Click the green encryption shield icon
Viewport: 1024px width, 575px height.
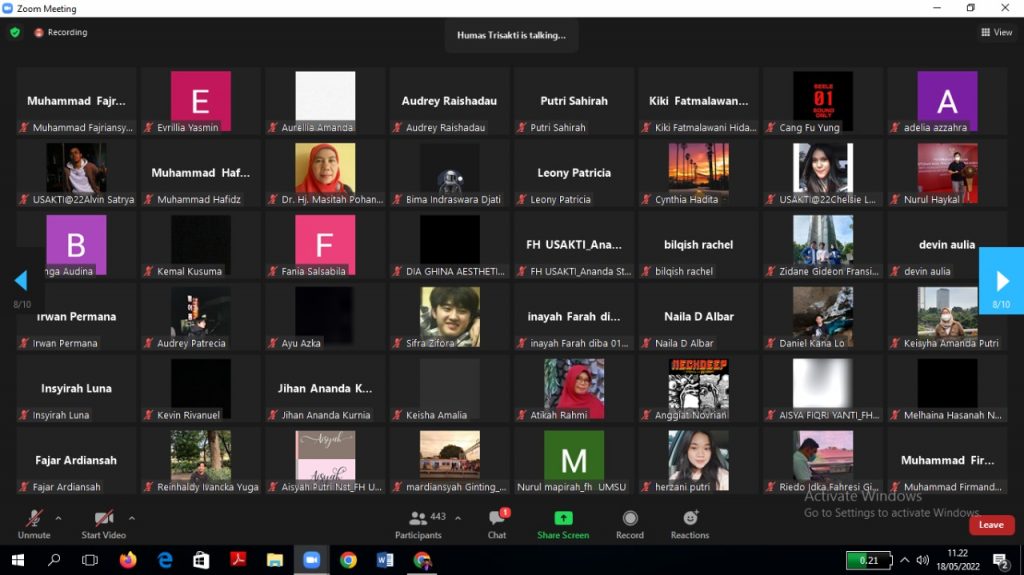15,32
